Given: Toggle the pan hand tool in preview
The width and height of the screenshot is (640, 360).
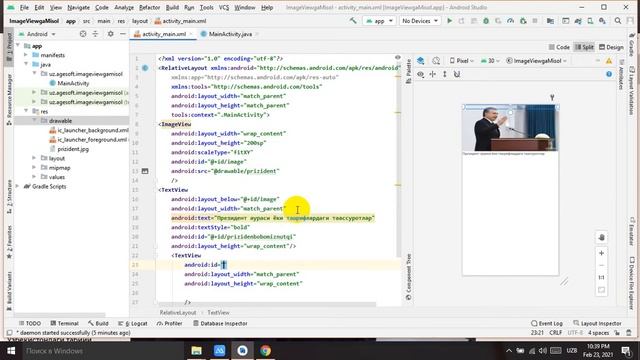Looking at the screenshot, I should 601,238.
